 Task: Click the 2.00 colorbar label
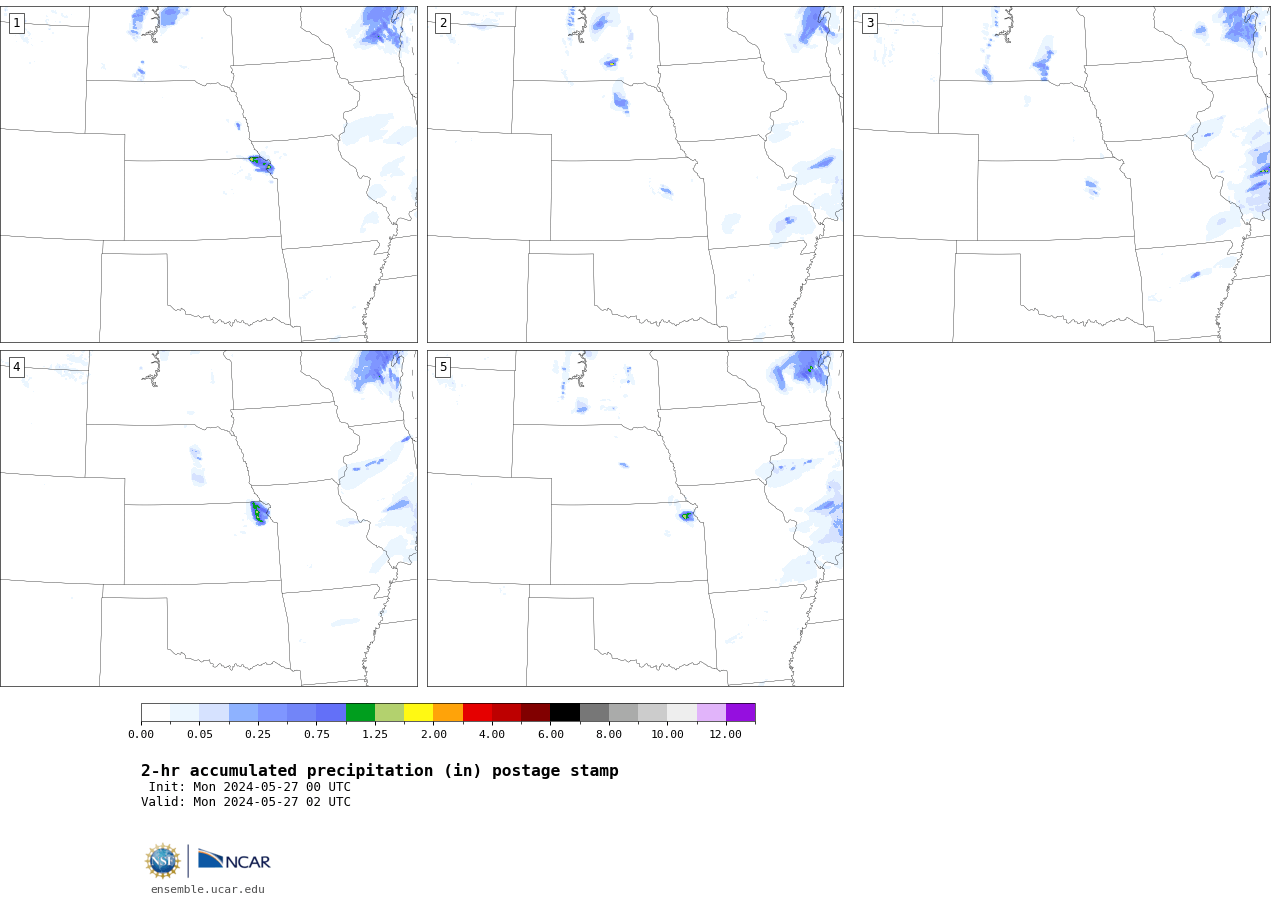point(434,734)
